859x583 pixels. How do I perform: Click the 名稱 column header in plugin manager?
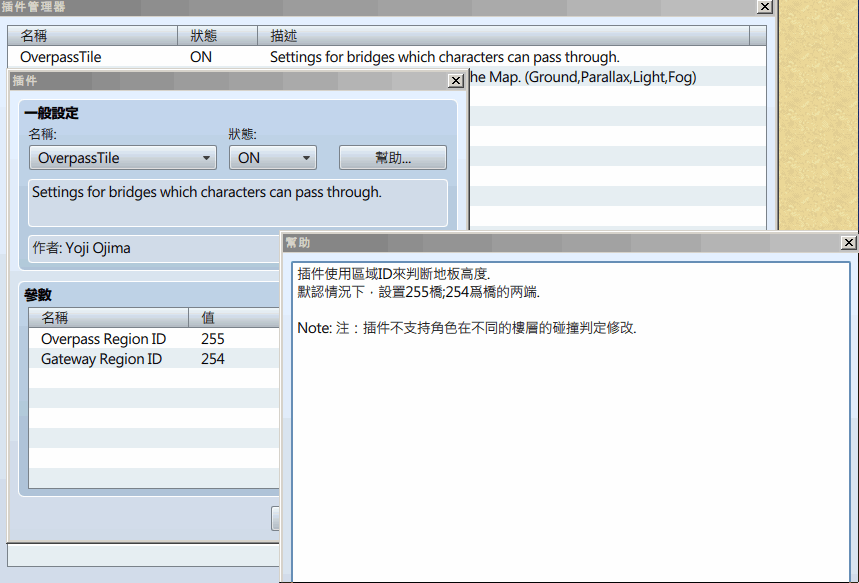coord(92,36)
